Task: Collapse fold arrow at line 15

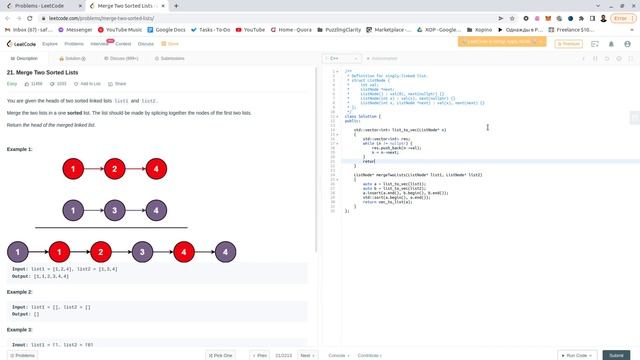Action: (338, 134)
